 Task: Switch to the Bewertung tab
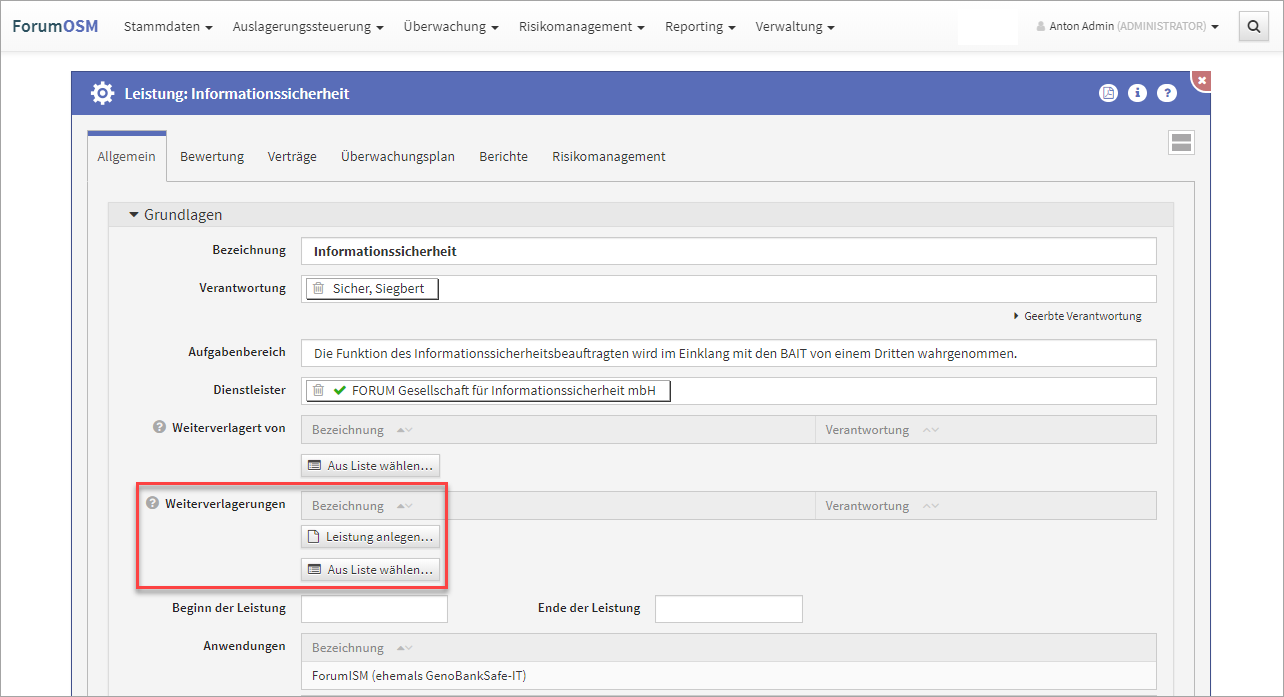point(212,157)
